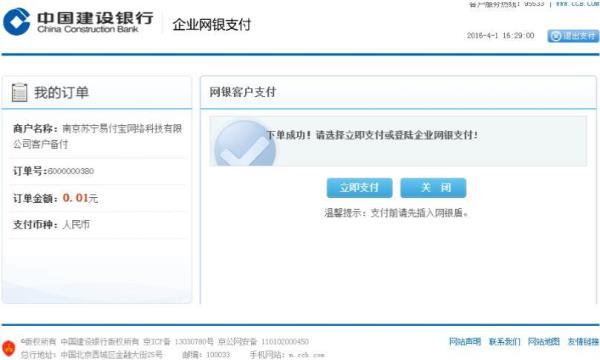Click the 退出支付 button

573,36
